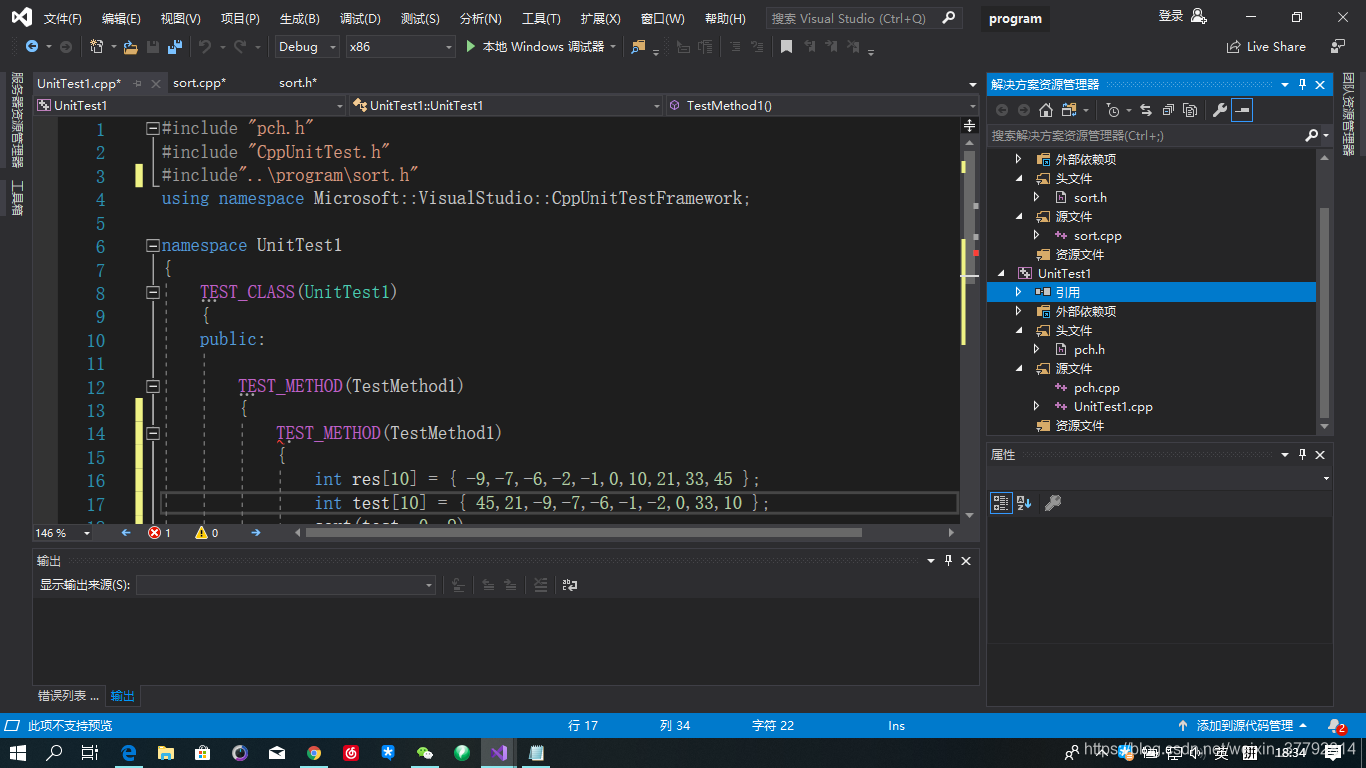Open the Windows Start menu
The width and height of the screenshot is (1366, 768).
(x=18, y=753)
